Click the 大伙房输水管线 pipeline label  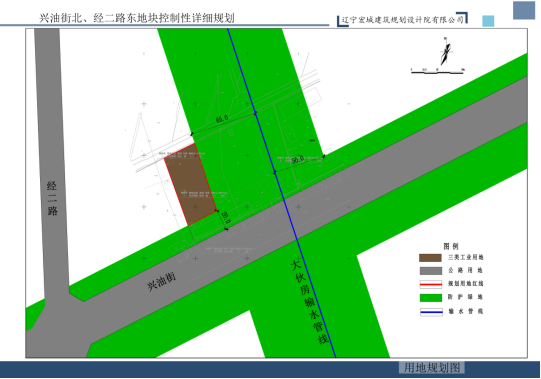coord(309,302)
